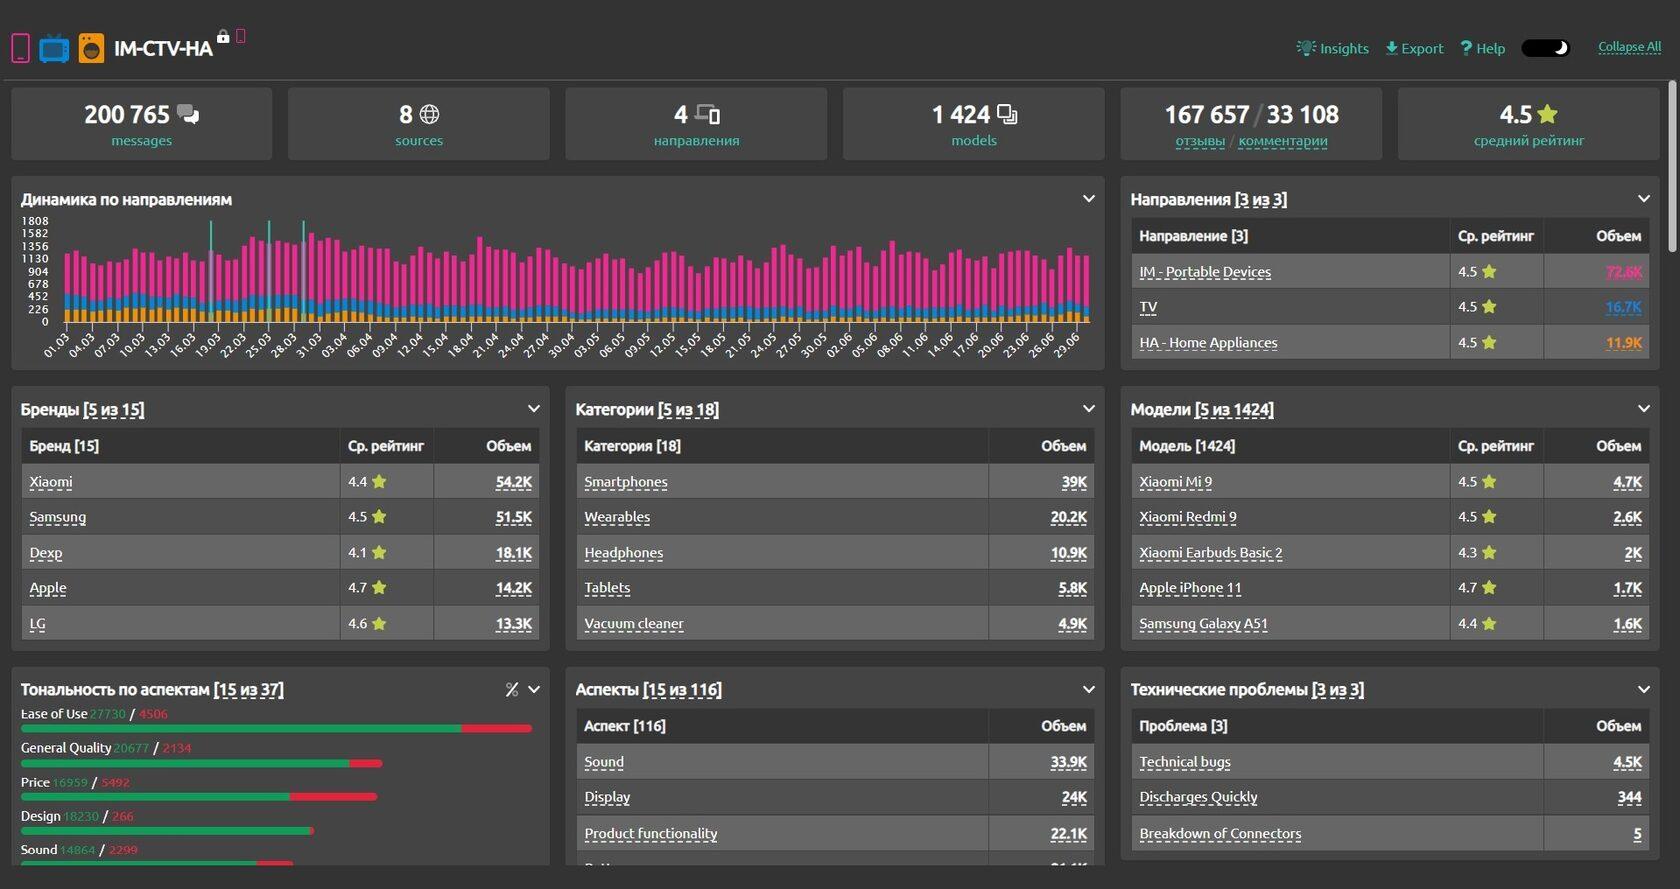
Task: Click the Help question mark icon
Action: pyautogui.click(x=1466, y=48)
